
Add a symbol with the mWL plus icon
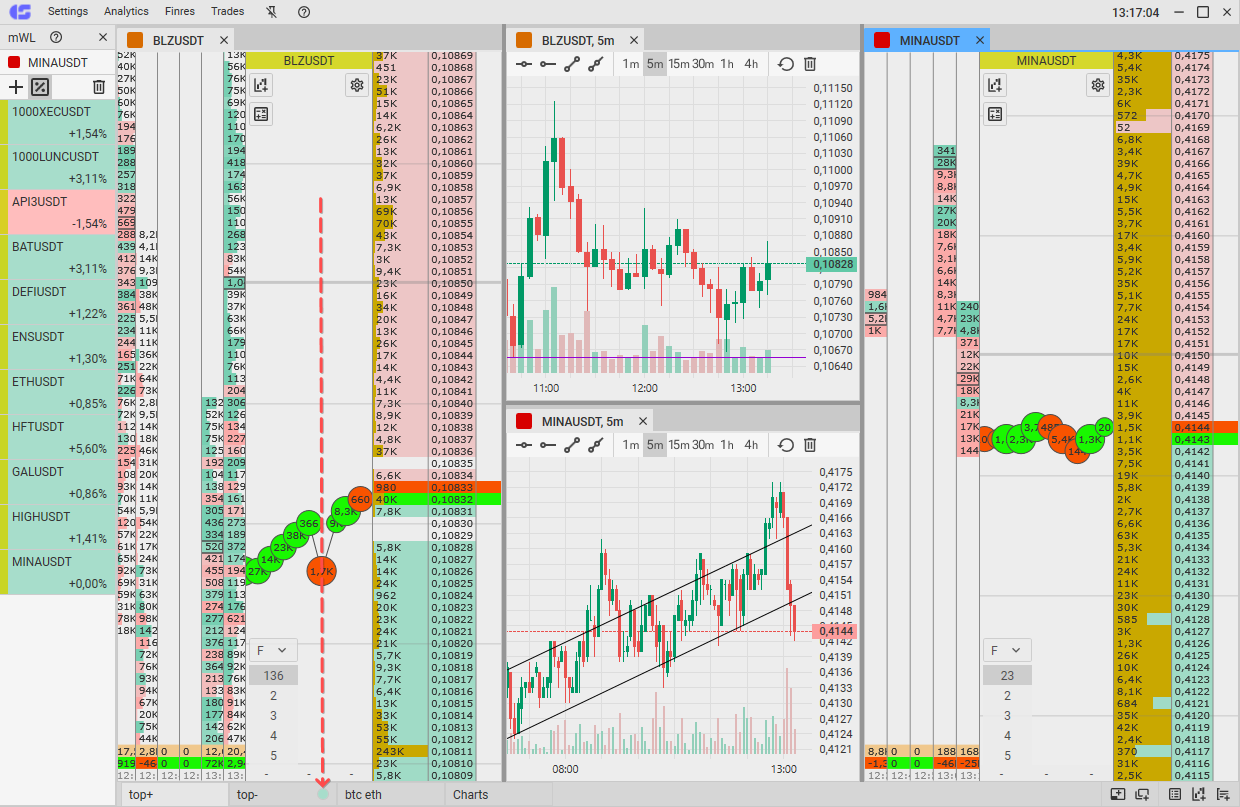pyautogui.click(x=15, y=87)
